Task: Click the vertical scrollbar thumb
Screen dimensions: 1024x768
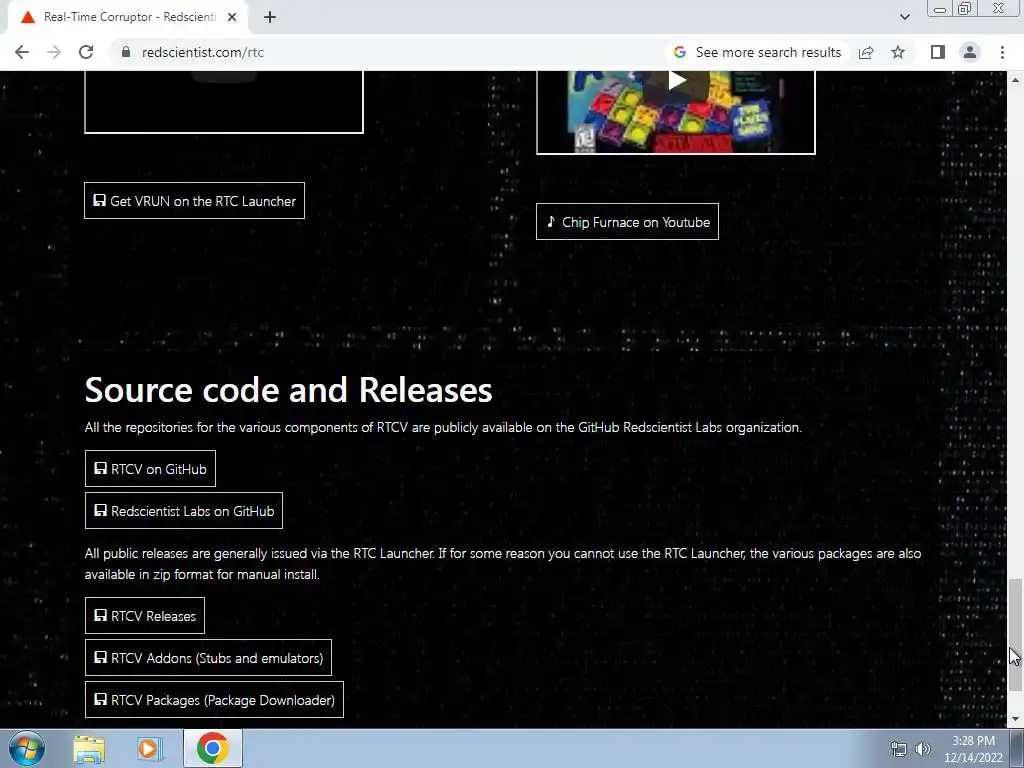Action: pyautogui.click(x=1015, y=633)
